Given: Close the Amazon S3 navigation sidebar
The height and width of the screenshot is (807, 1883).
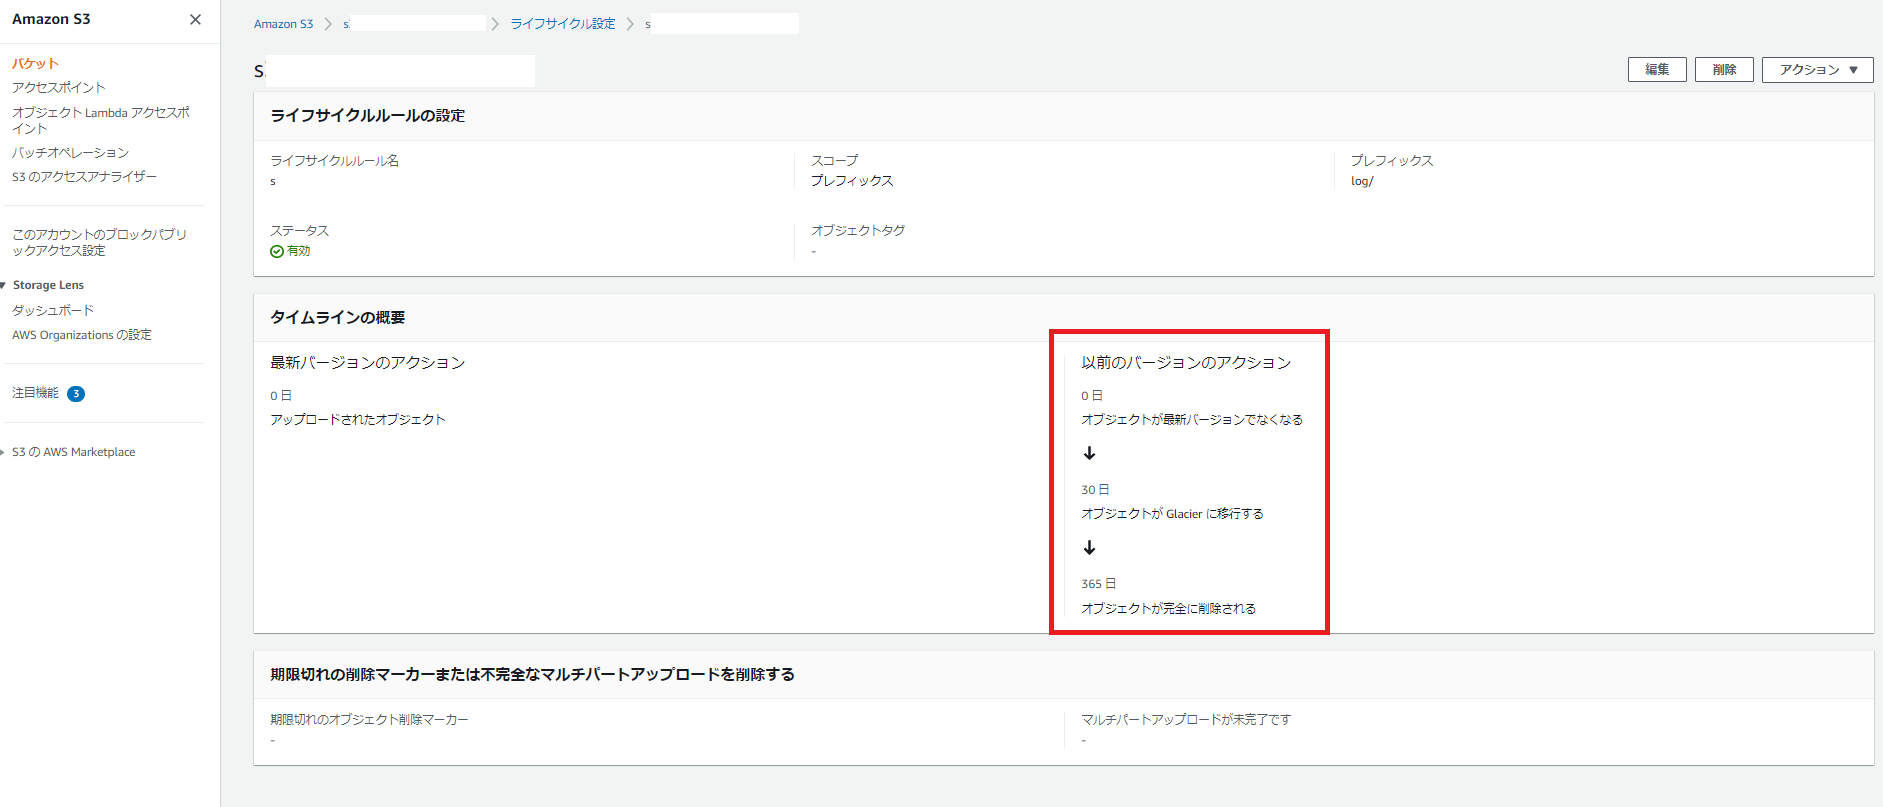Looking at the screenshot, I should click(195, 19).
